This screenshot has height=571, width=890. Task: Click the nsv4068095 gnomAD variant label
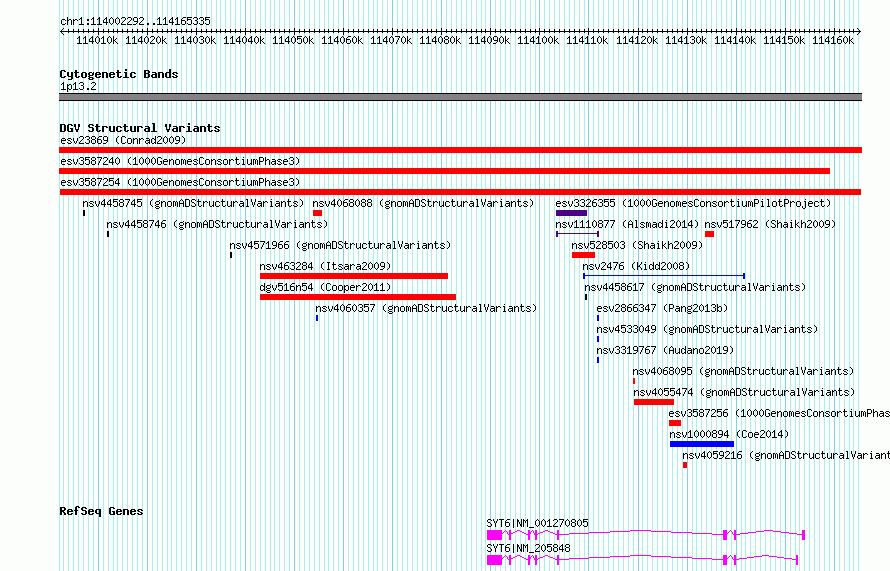744,371
